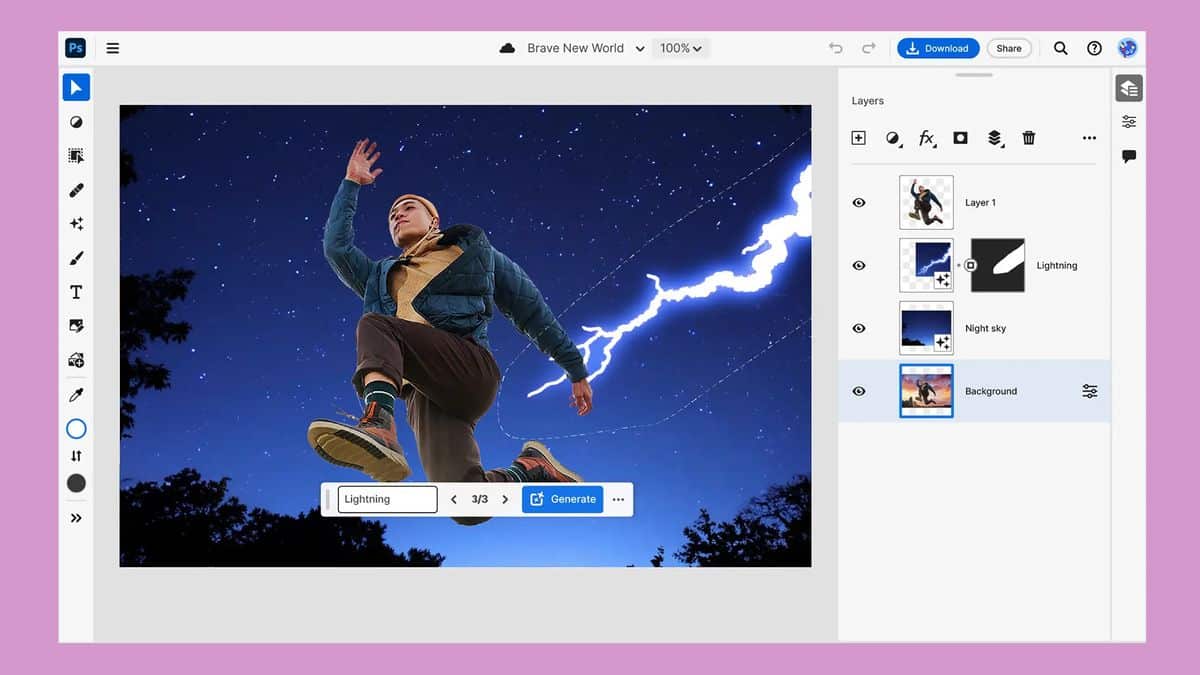
Task: Open the Brave New World document name dropdown
Action: point(640,47)
